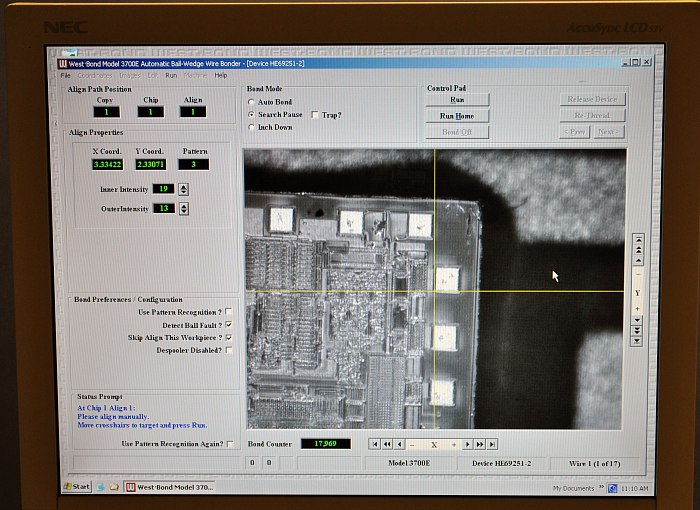Uncheck Detect Ball Fault option

tap(229, 325)
